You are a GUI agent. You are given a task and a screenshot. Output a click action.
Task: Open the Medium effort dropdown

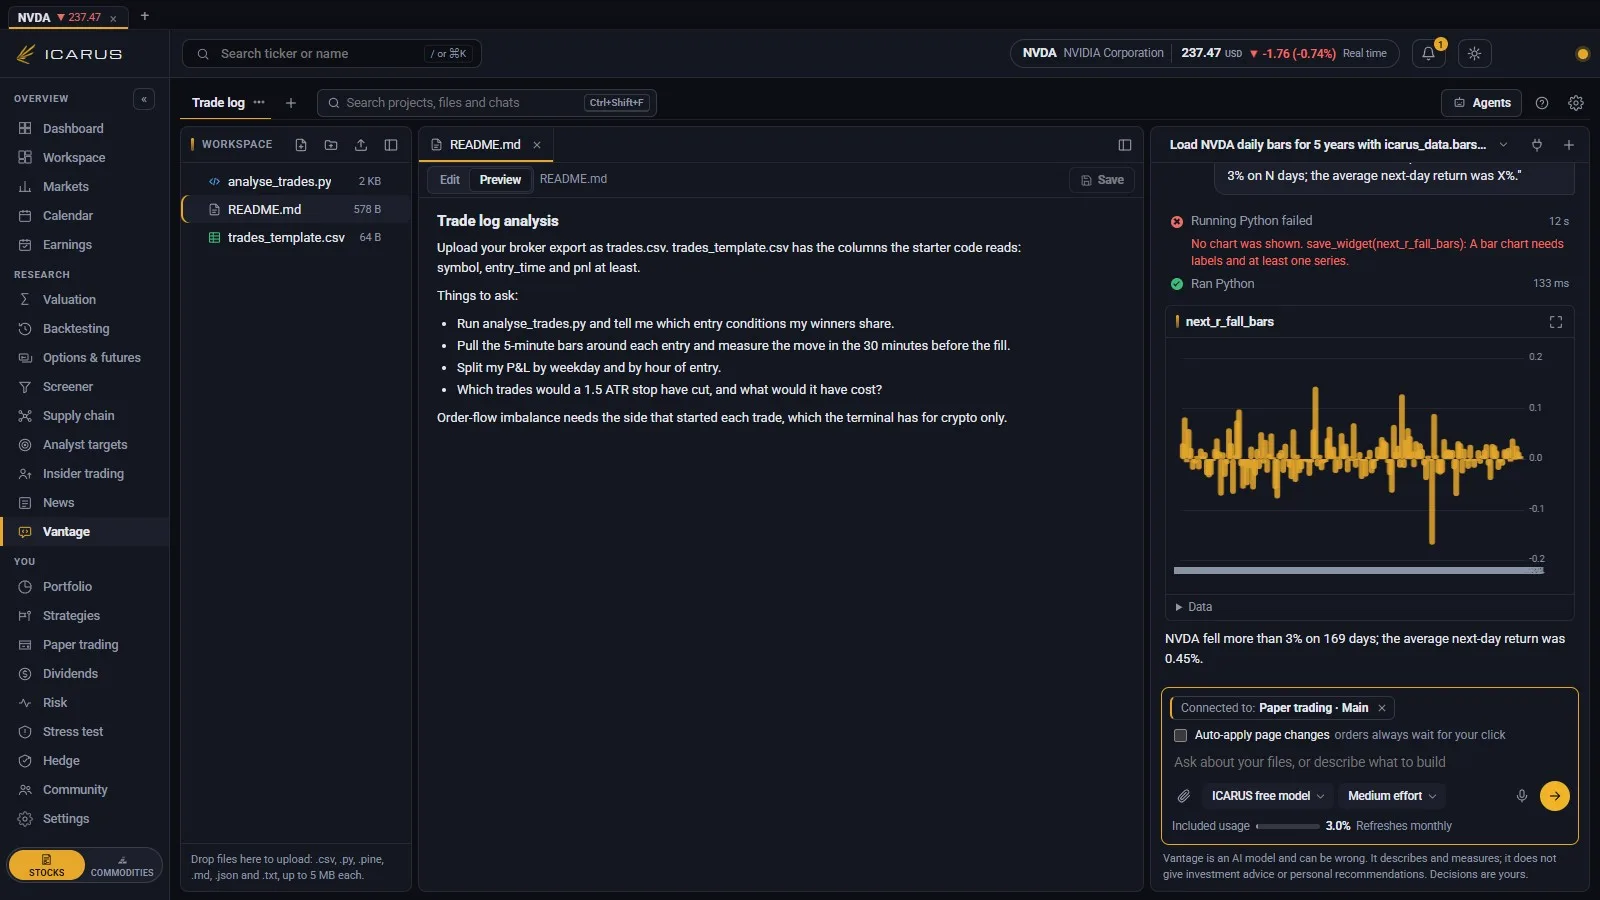coord(1392,796)
